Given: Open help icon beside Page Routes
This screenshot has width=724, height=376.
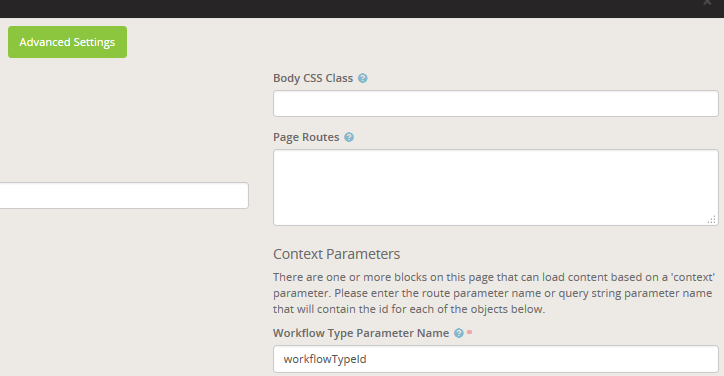Looking at the screenshot, I should coord(349,137).
